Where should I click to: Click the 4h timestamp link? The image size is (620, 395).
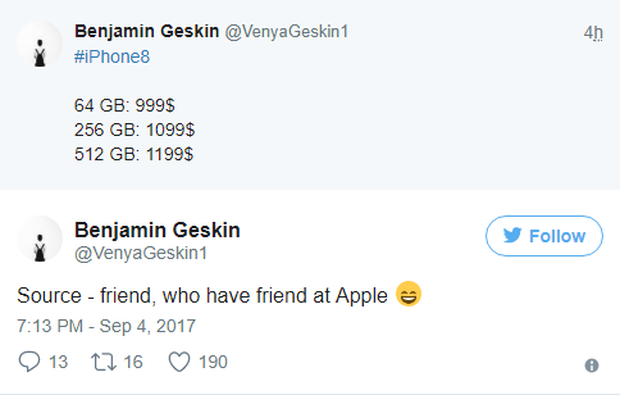coord(593,33)
